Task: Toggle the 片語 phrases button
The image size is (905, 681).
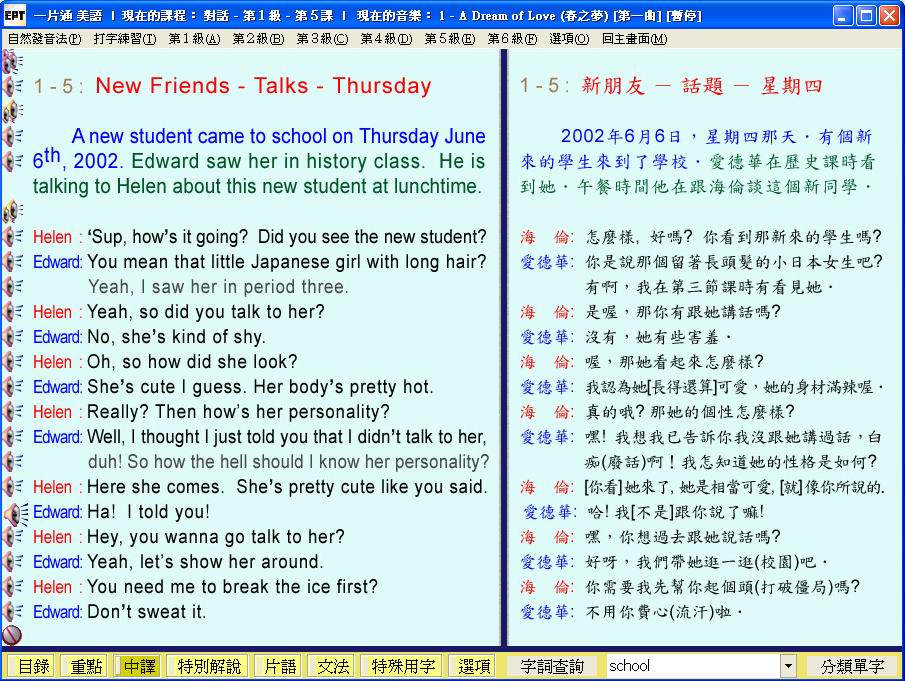Action: tap(276, 666)
